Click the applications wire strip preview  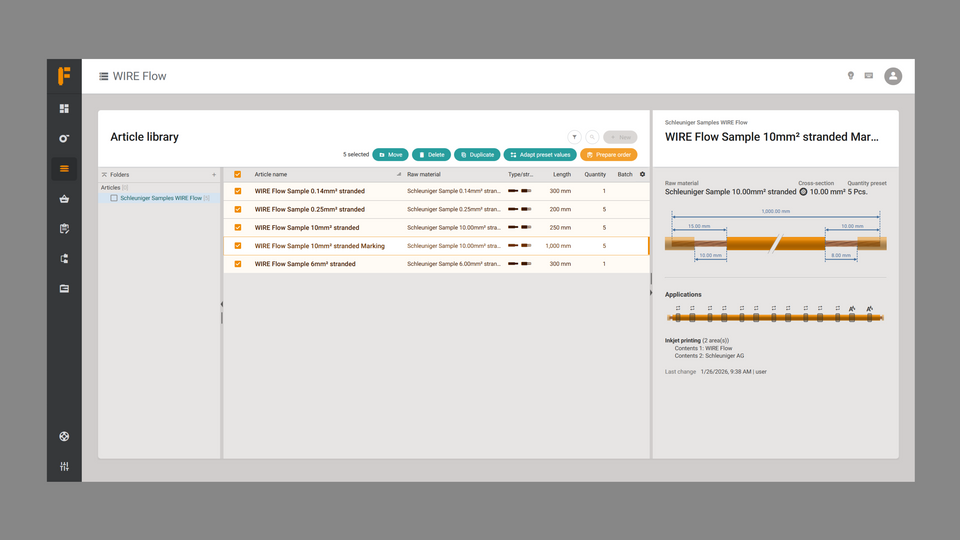pyautogui.click(x=775, y=313)
